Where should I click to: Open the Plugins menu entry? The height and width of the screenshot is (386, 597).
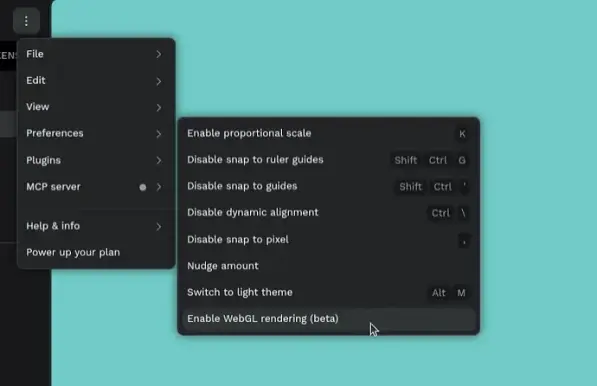[96, 160]
